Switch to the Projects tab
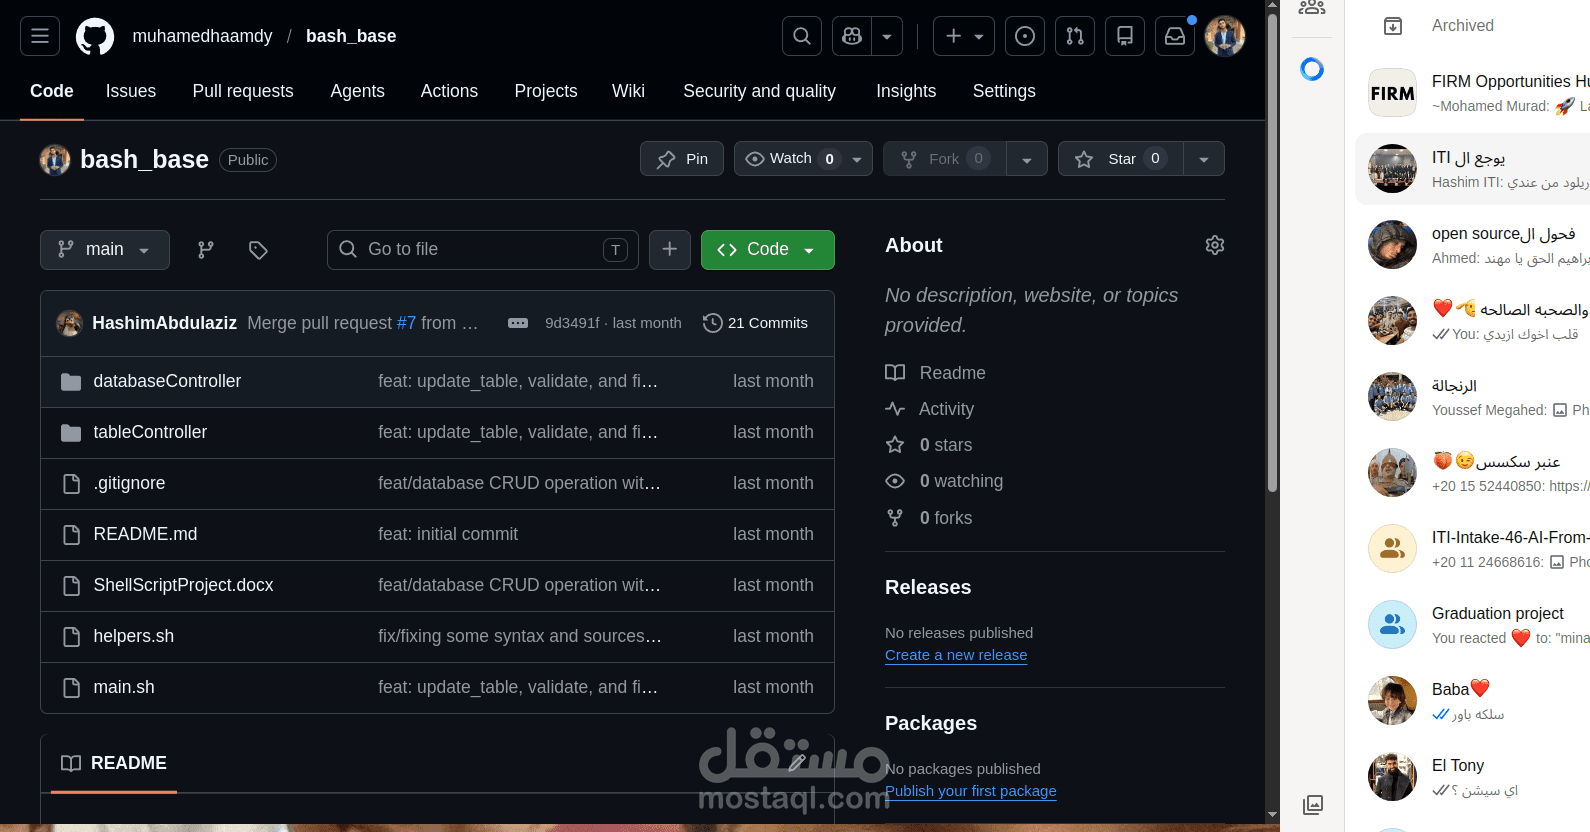 click(x=546, y=91)
